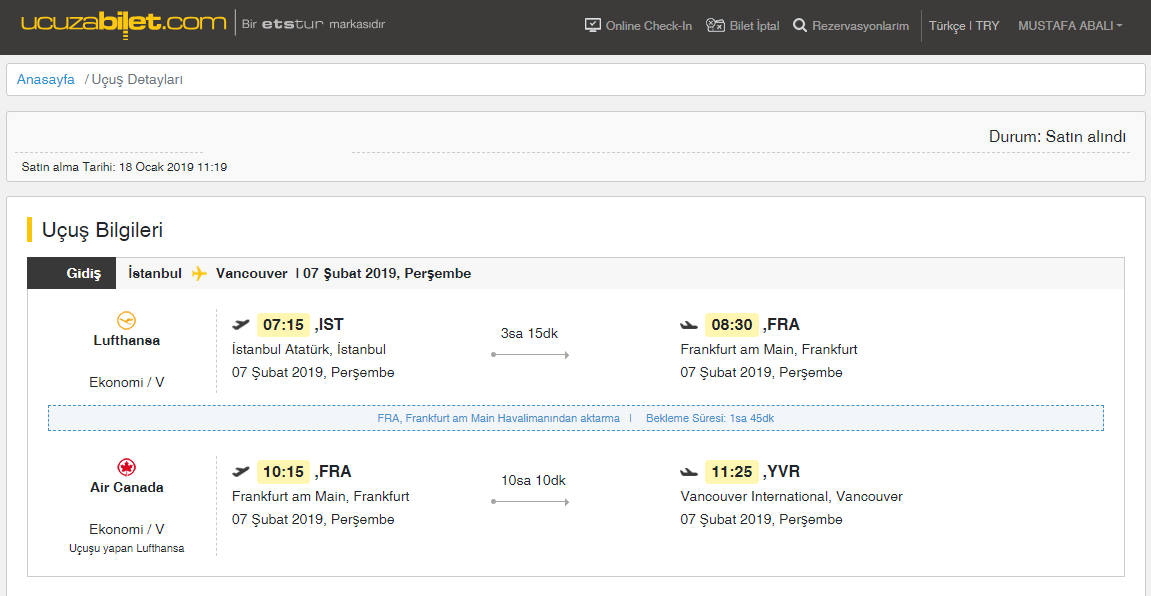Image resolution: width=1151 pixels, height=596 pixels.
Task: Click the Online Check-In monitor icon
Action: 593,25
